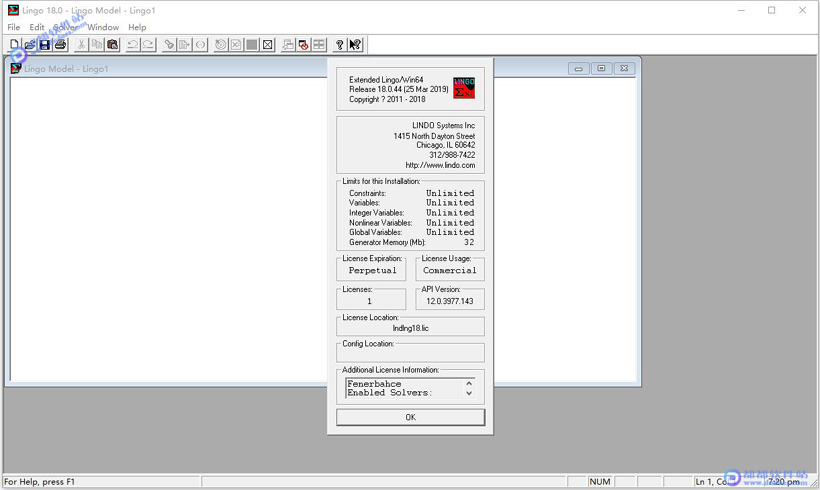
Task: Open the File menu
Action: coord(14,27)
